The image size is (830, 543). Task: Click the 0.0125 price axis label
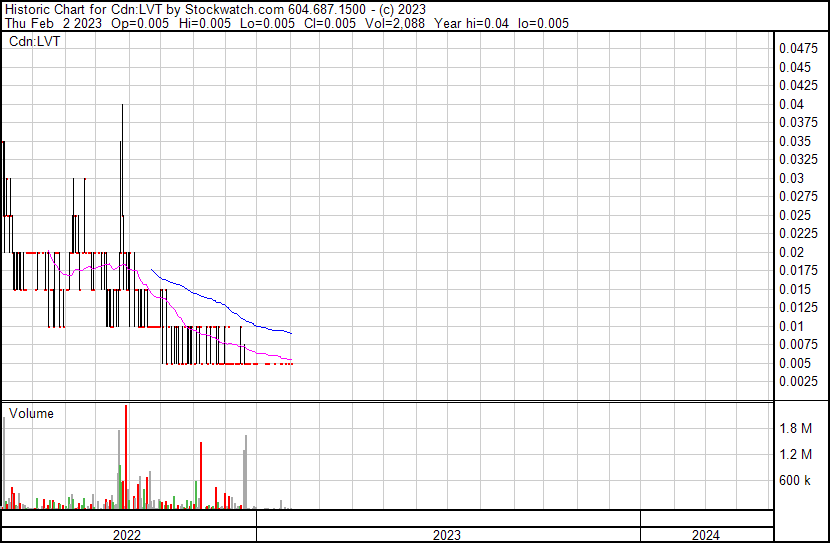[798, 307]
